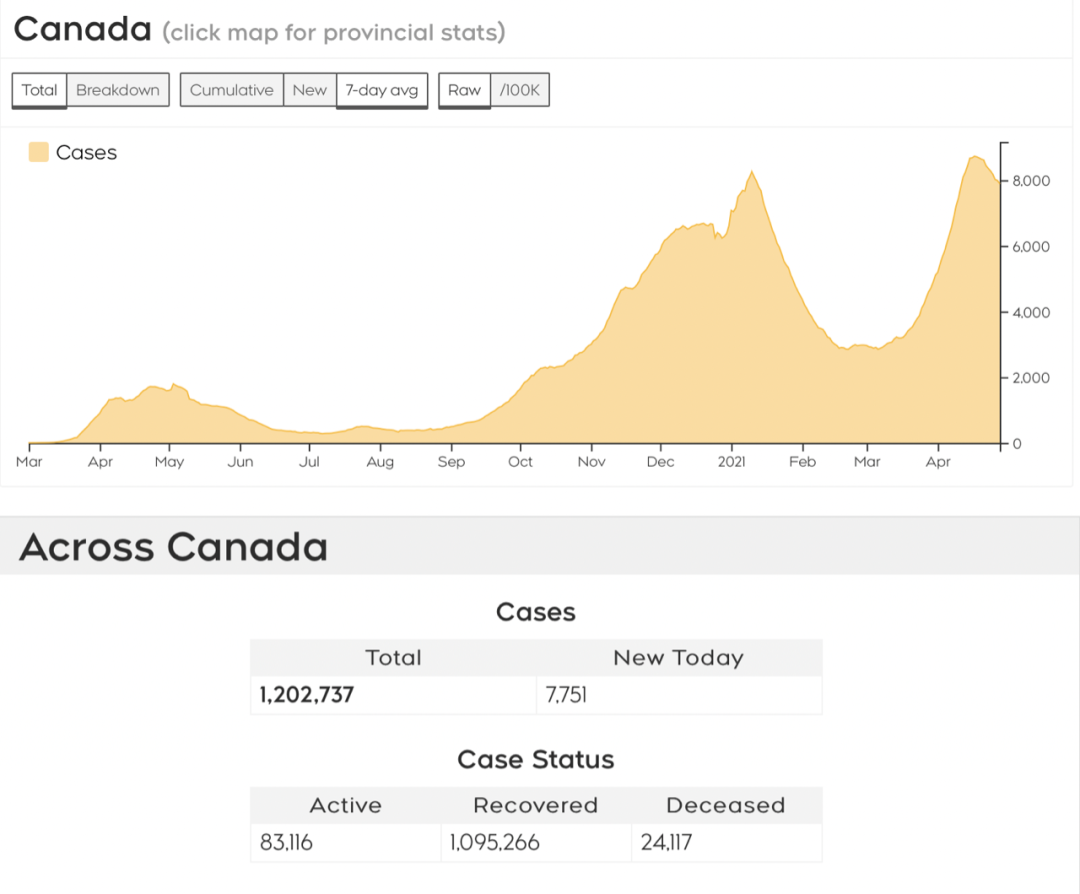
Task: Click the deceased value 24,117
Action: (x=666, y=842)
